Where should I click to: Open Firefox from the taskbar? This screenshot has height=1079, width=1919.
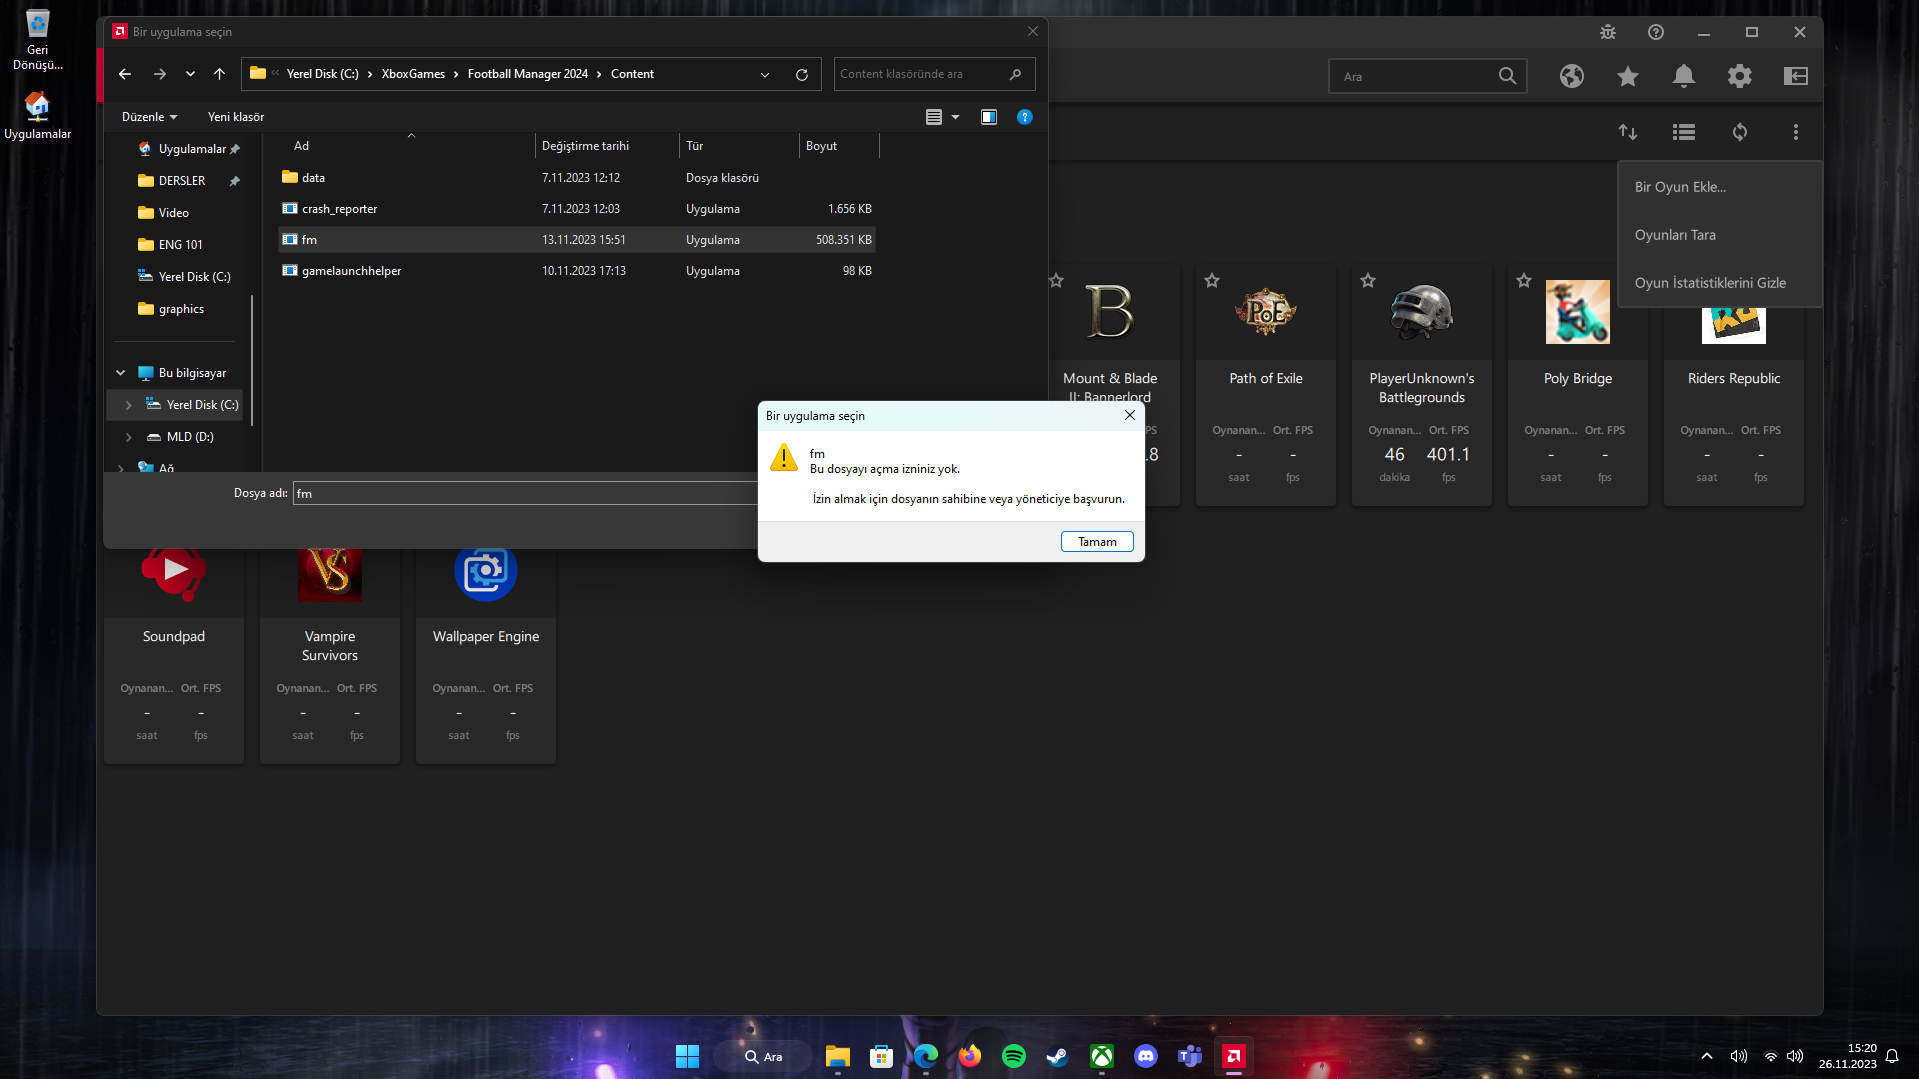(970, 1056)
